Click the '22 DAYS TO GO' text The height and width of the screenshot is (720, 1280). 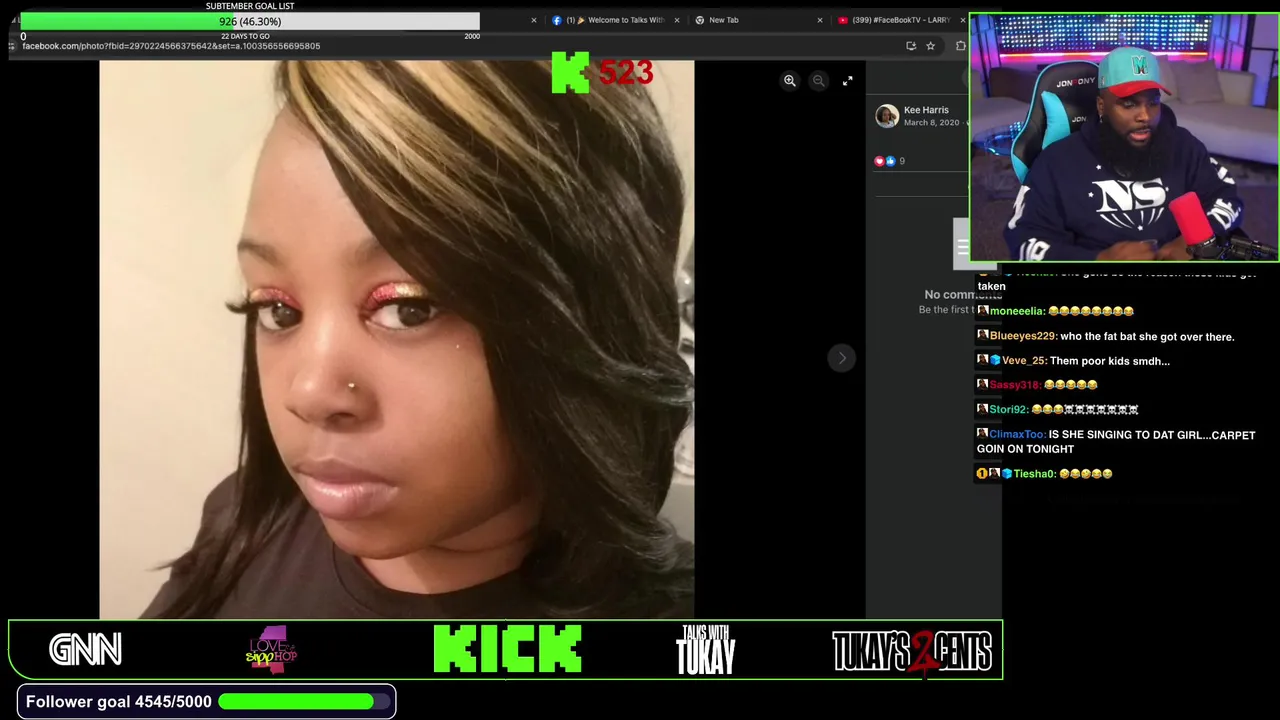pos(245,36)
